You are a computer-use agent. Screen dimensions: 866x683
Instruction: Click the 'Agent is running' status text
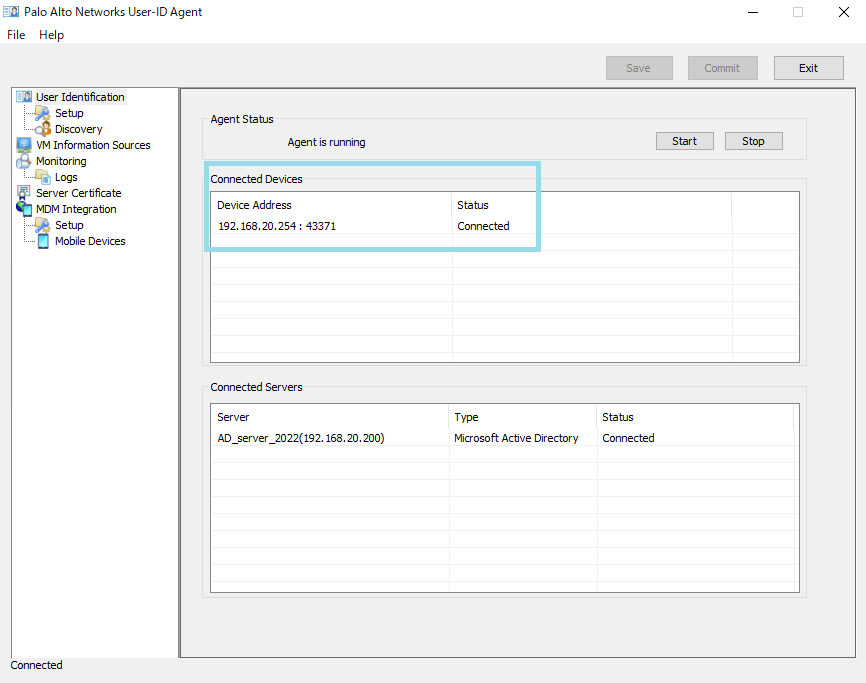(326, 142)
